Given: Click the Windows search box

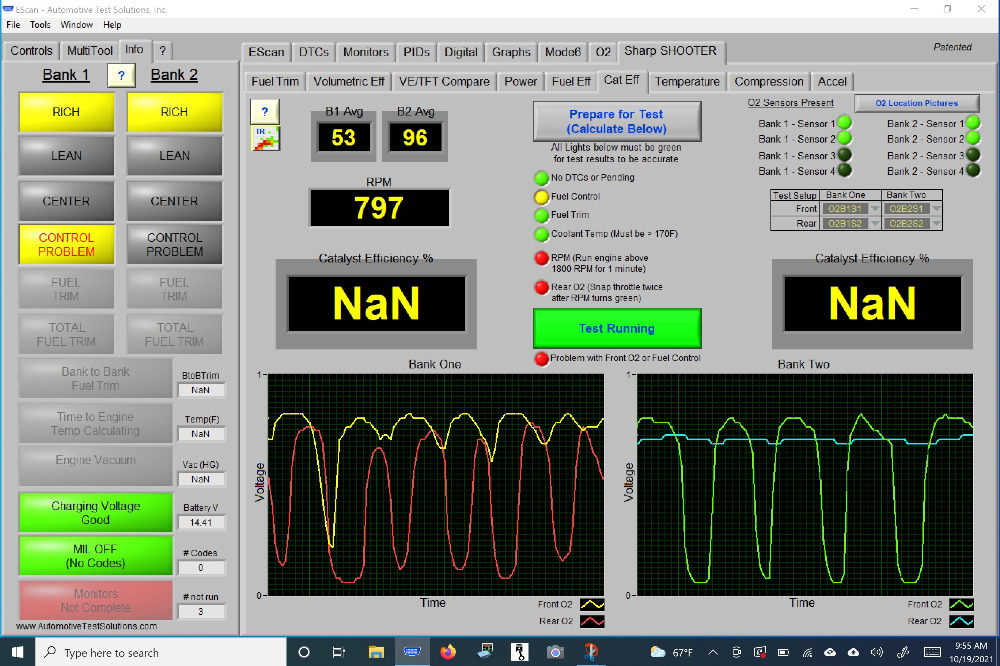Looking at the screenshot, I should [160, 652].
